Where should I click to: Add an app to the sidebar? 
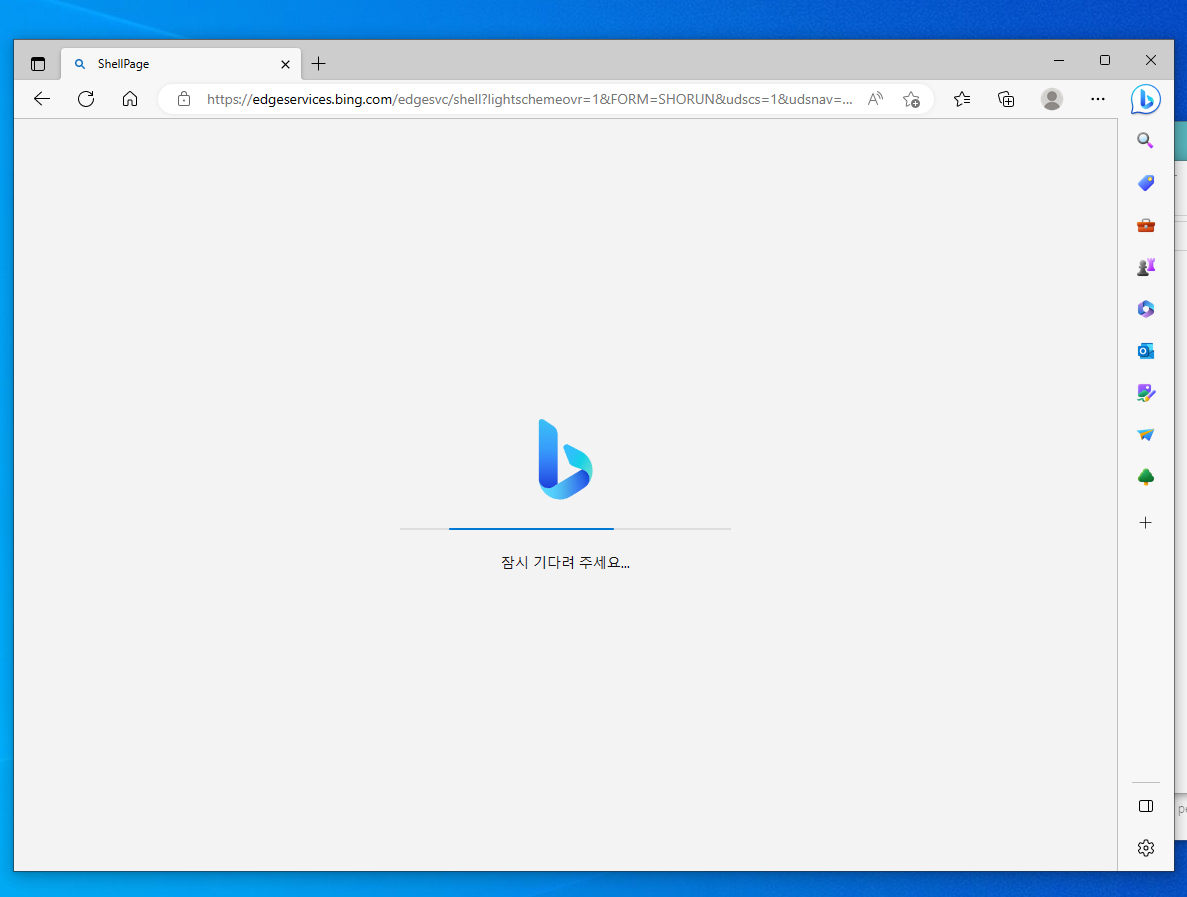[1145, 523]
